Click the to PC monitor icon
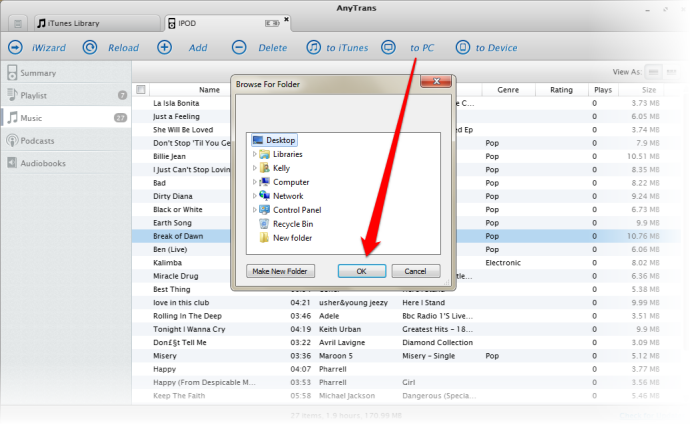 click(x=388, y=47)
